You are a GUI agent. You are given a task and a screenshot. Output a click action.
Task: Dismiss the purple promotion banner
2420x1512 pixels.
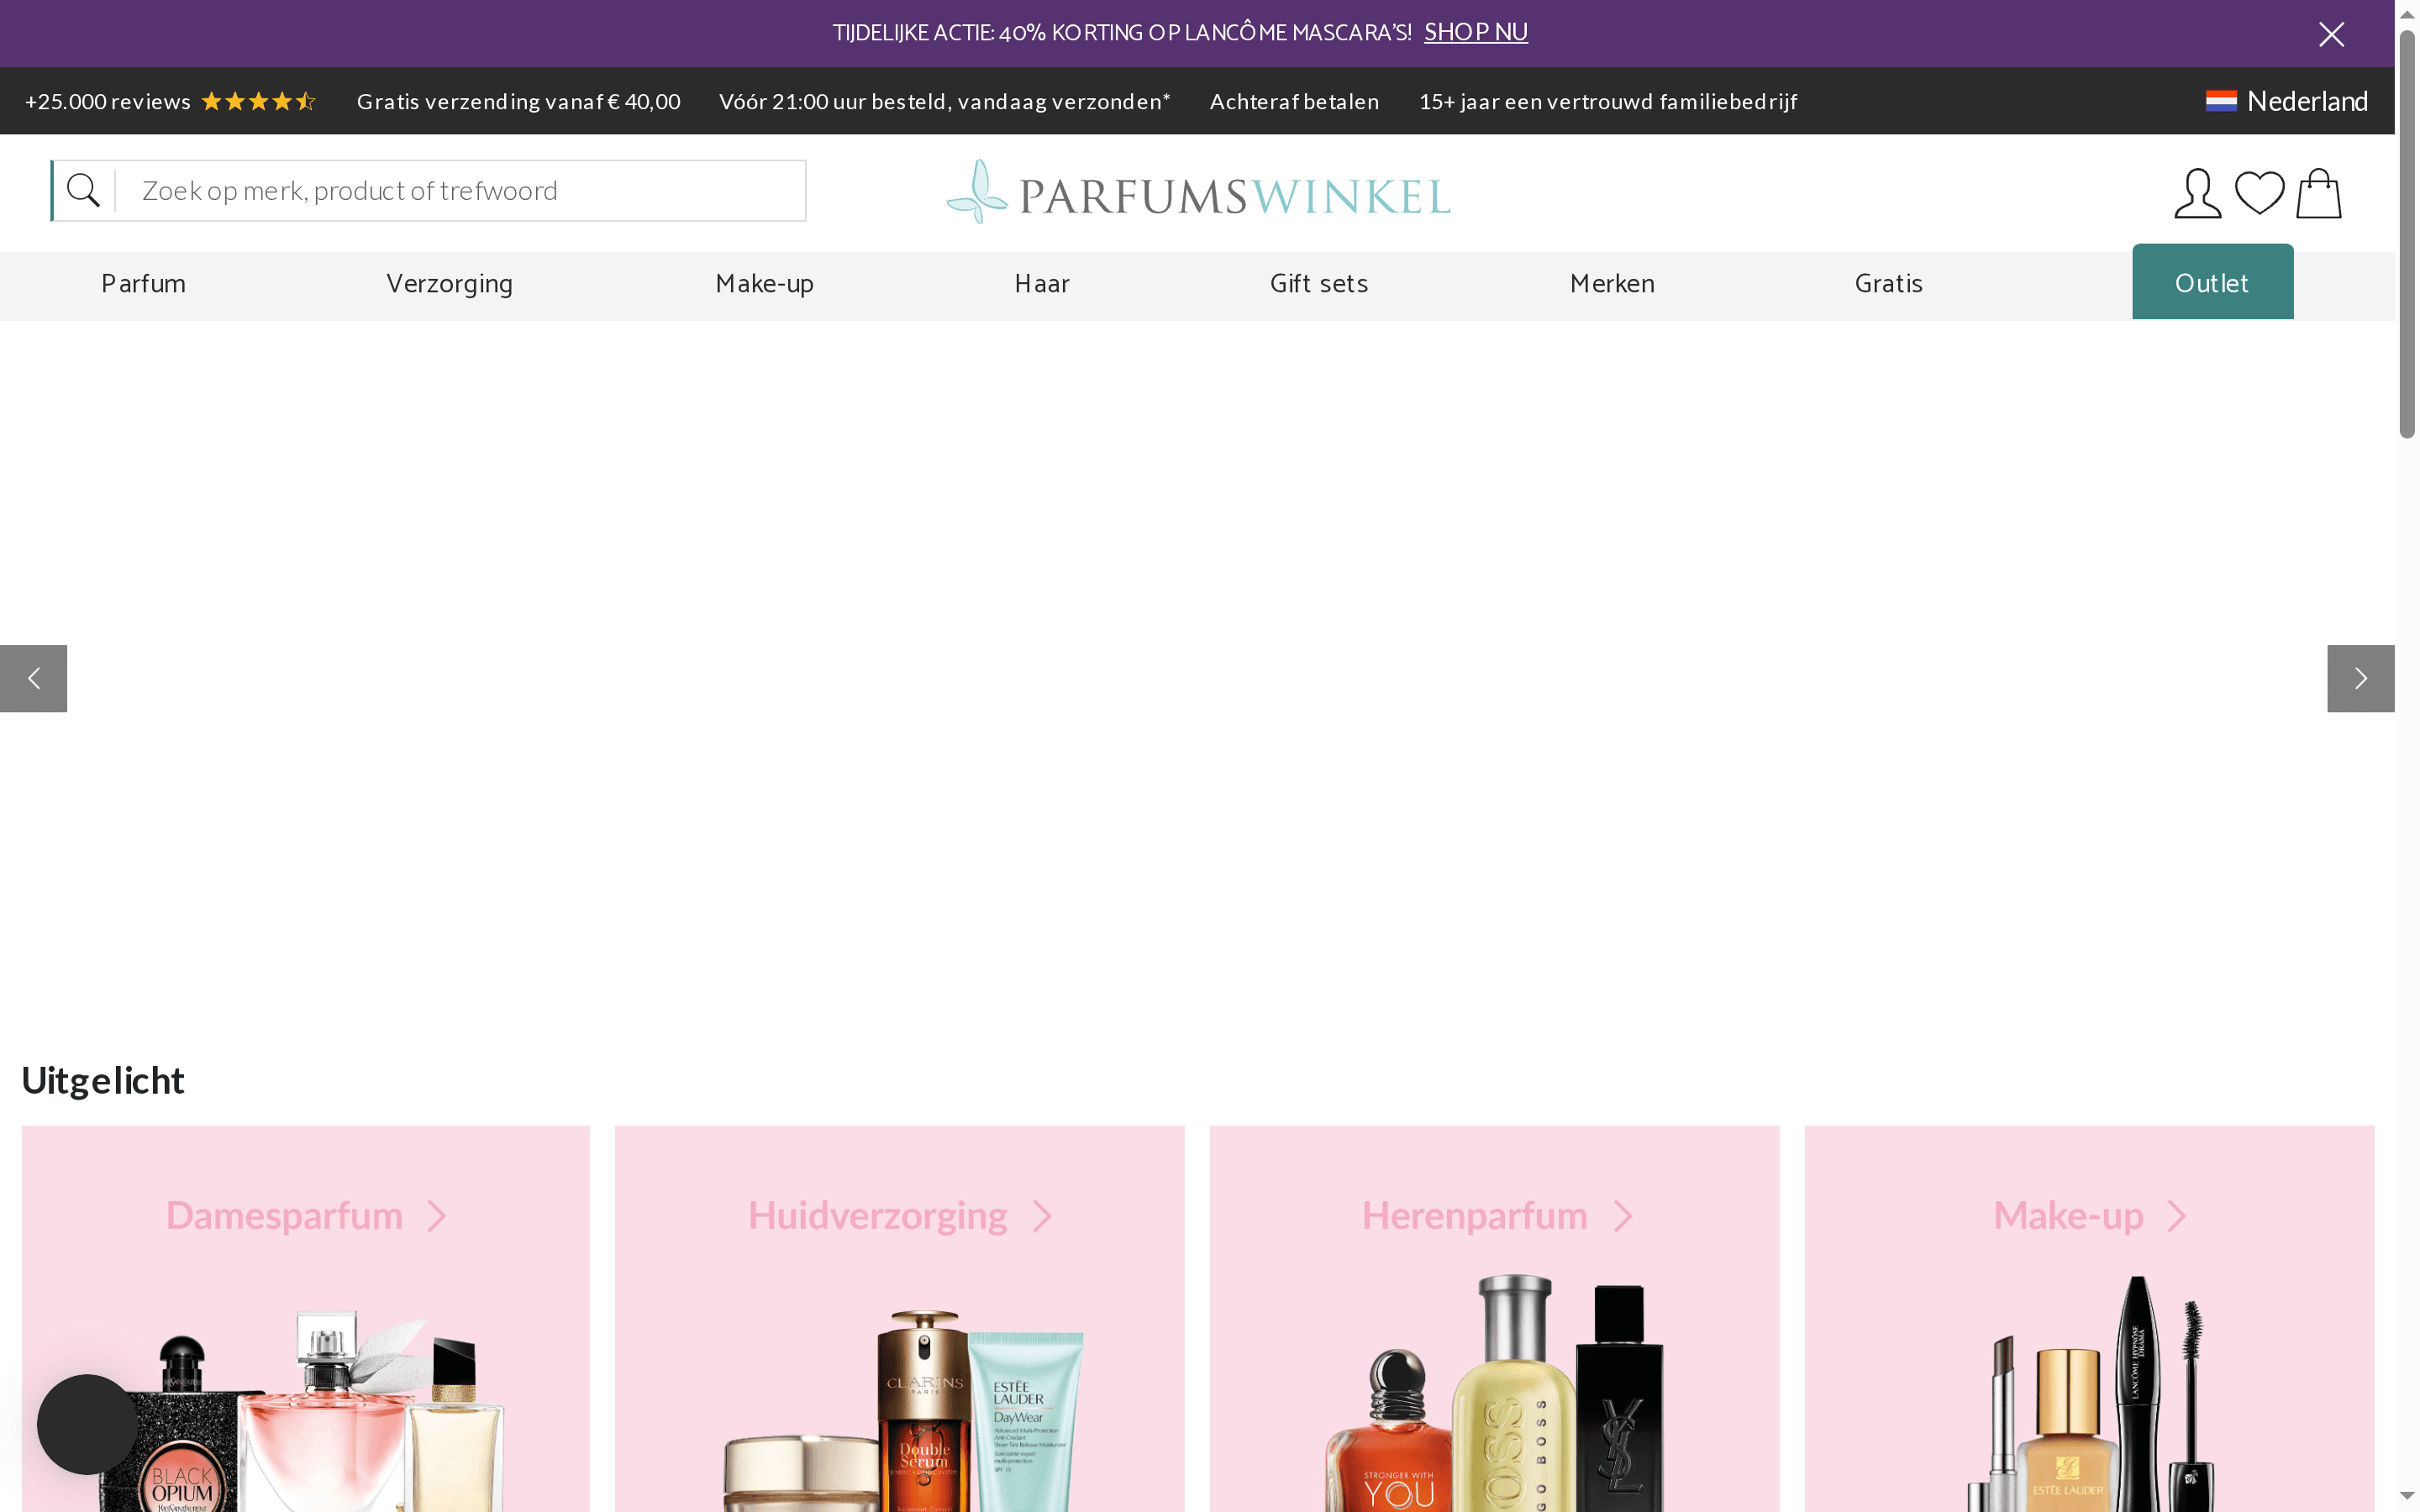point(2331,33)
